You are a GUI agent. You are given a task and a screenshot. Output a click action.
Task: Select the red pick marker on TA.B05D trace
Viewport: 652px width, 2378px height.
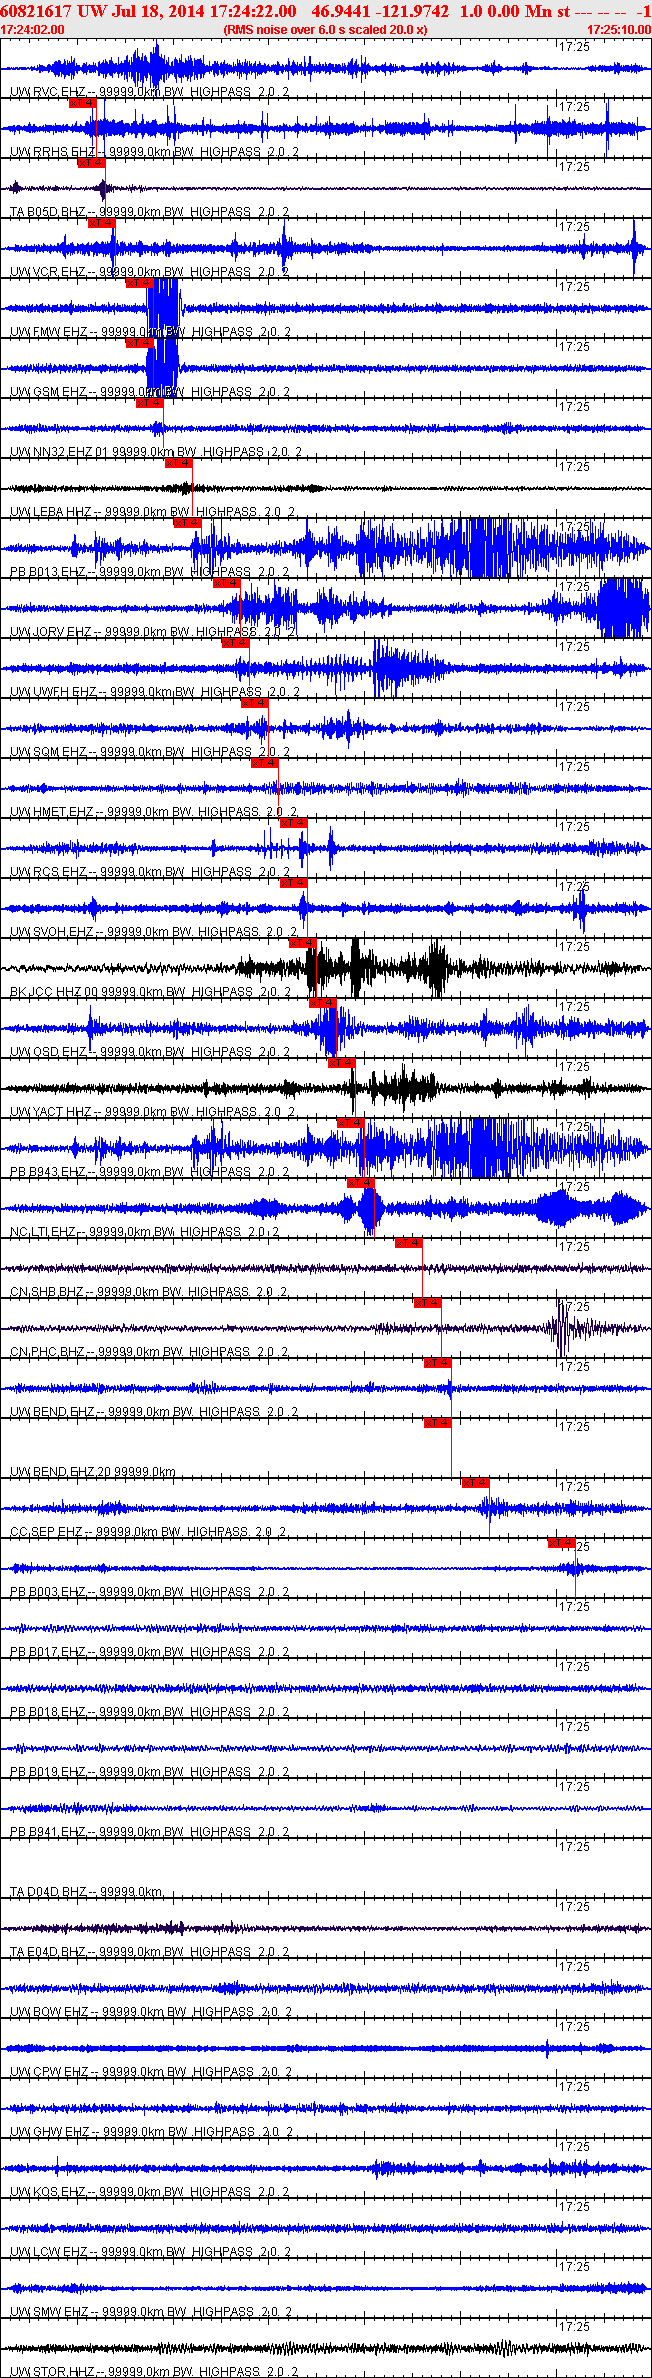tap(92, 162)
